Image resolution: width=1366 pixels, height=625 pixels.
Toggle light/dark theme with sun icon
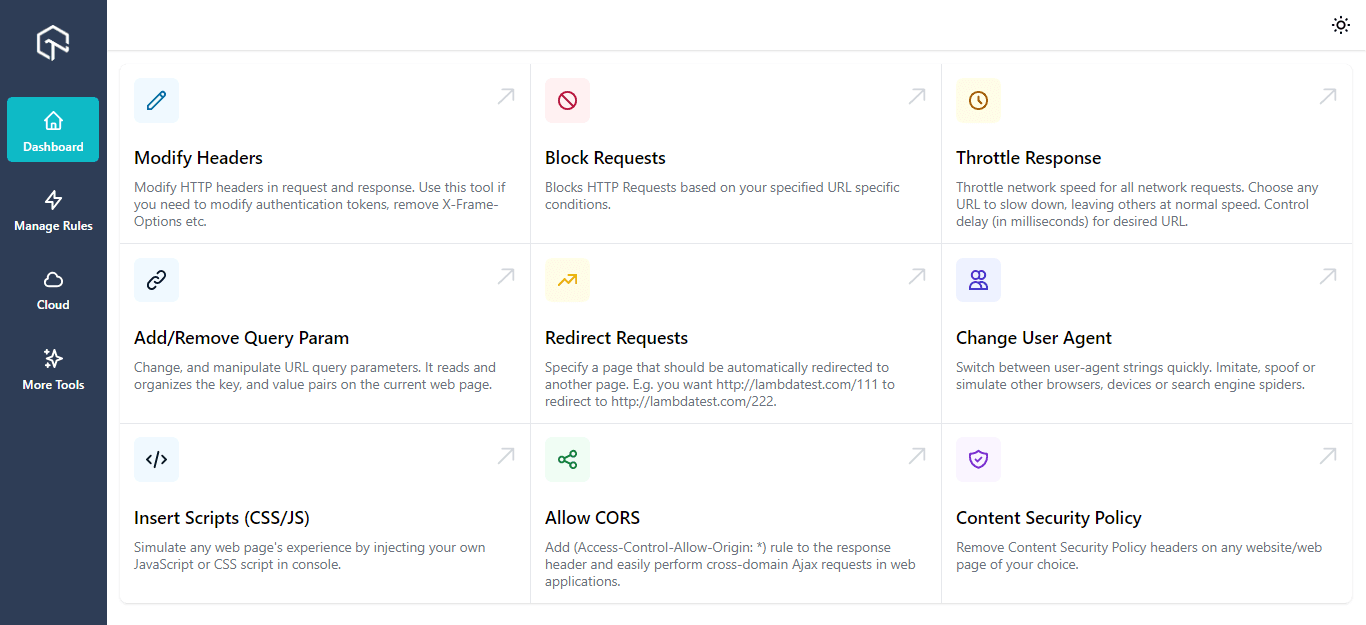pos(1341,25)
